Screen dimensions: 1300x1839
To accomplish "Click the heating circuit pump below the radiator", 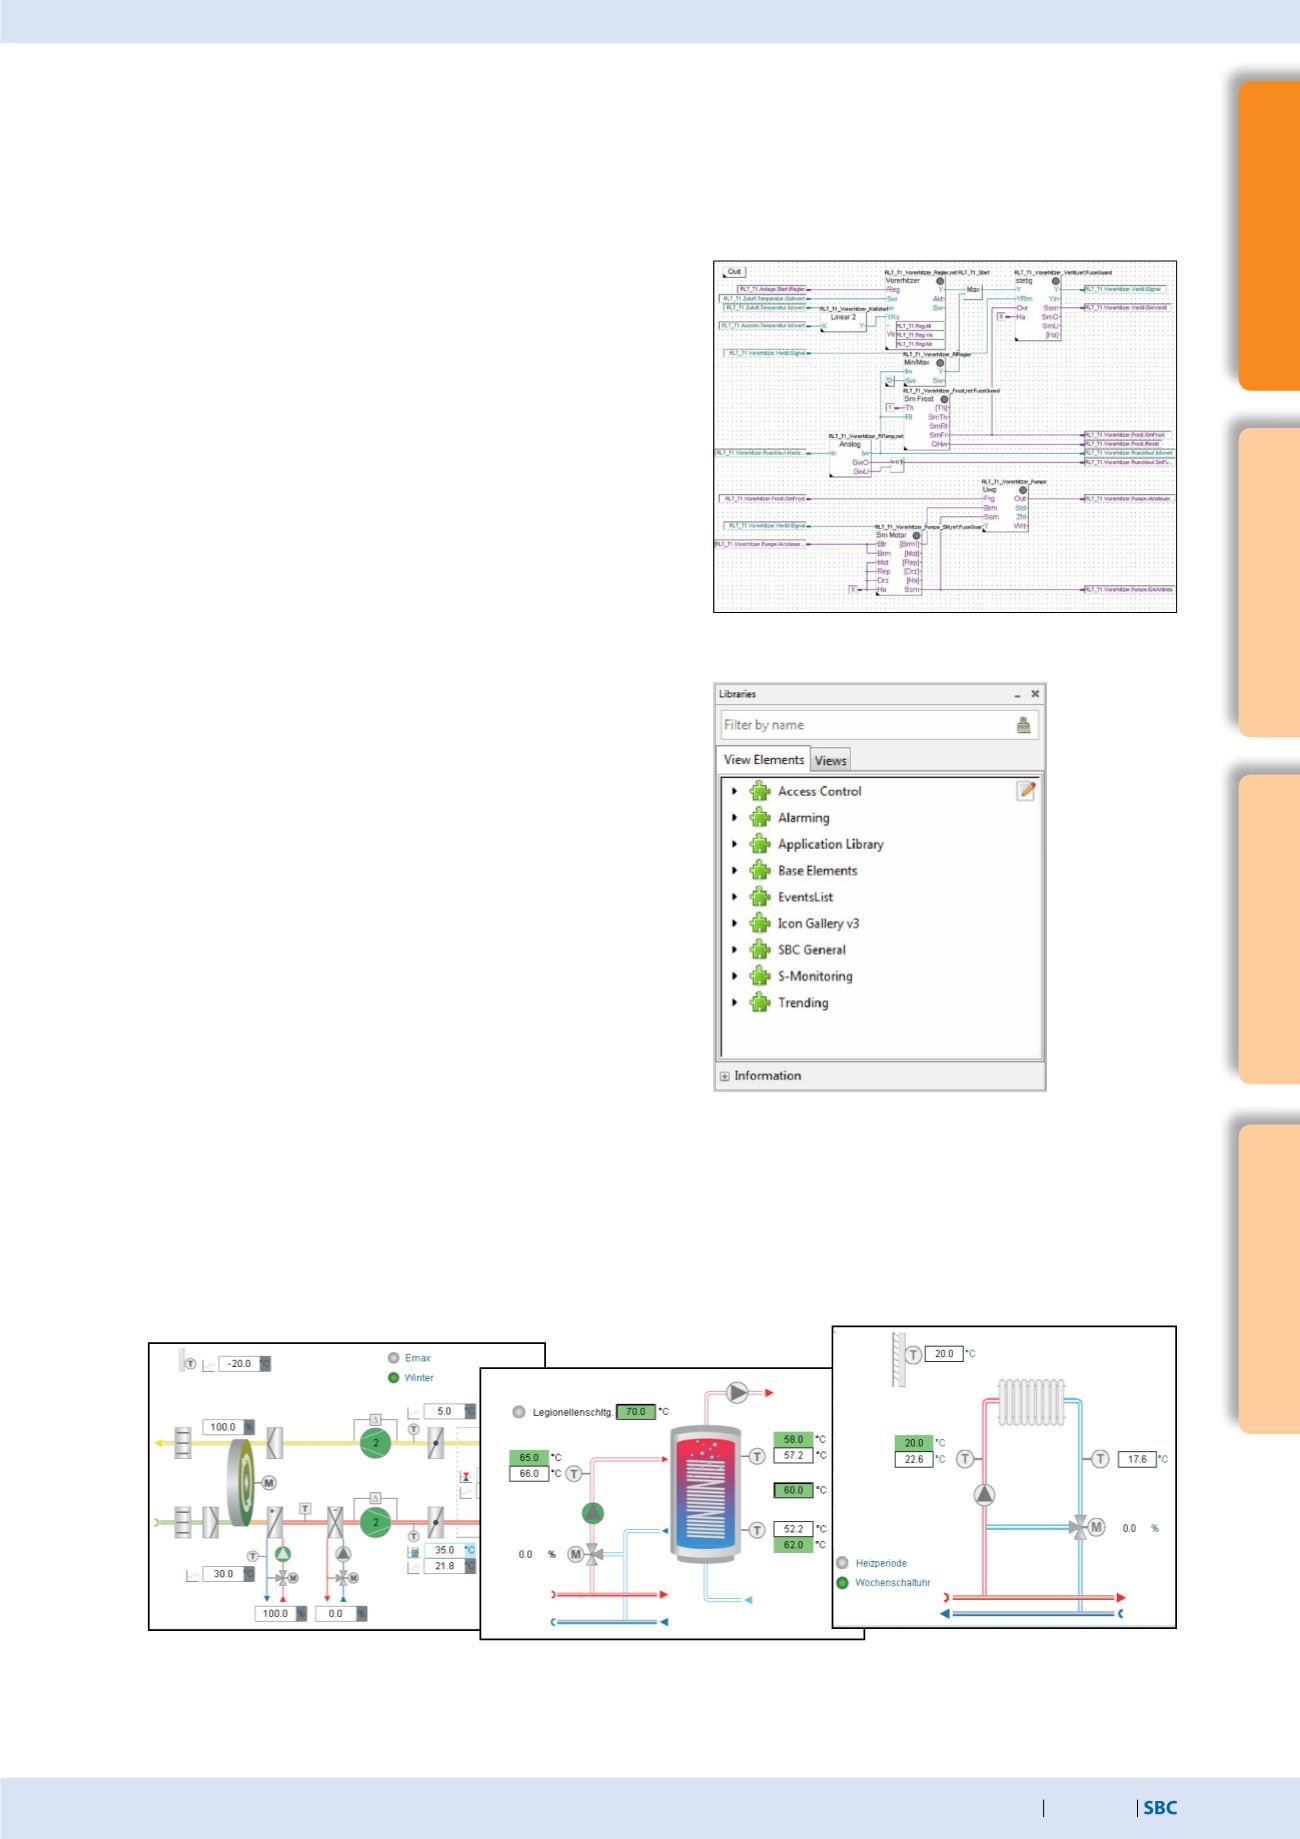I will pos(985,1495).
